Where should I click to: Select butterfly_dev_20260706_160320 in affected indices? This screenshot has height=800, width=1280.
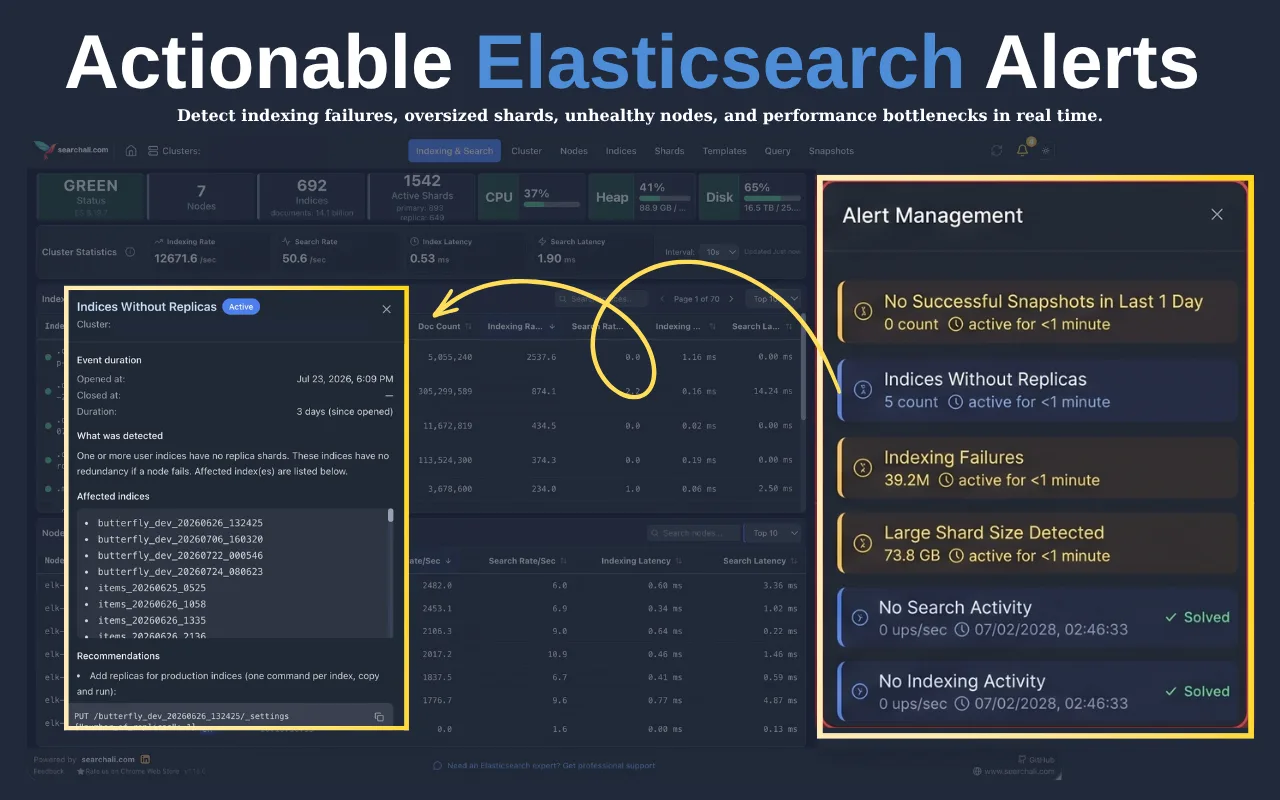[180, 539]
